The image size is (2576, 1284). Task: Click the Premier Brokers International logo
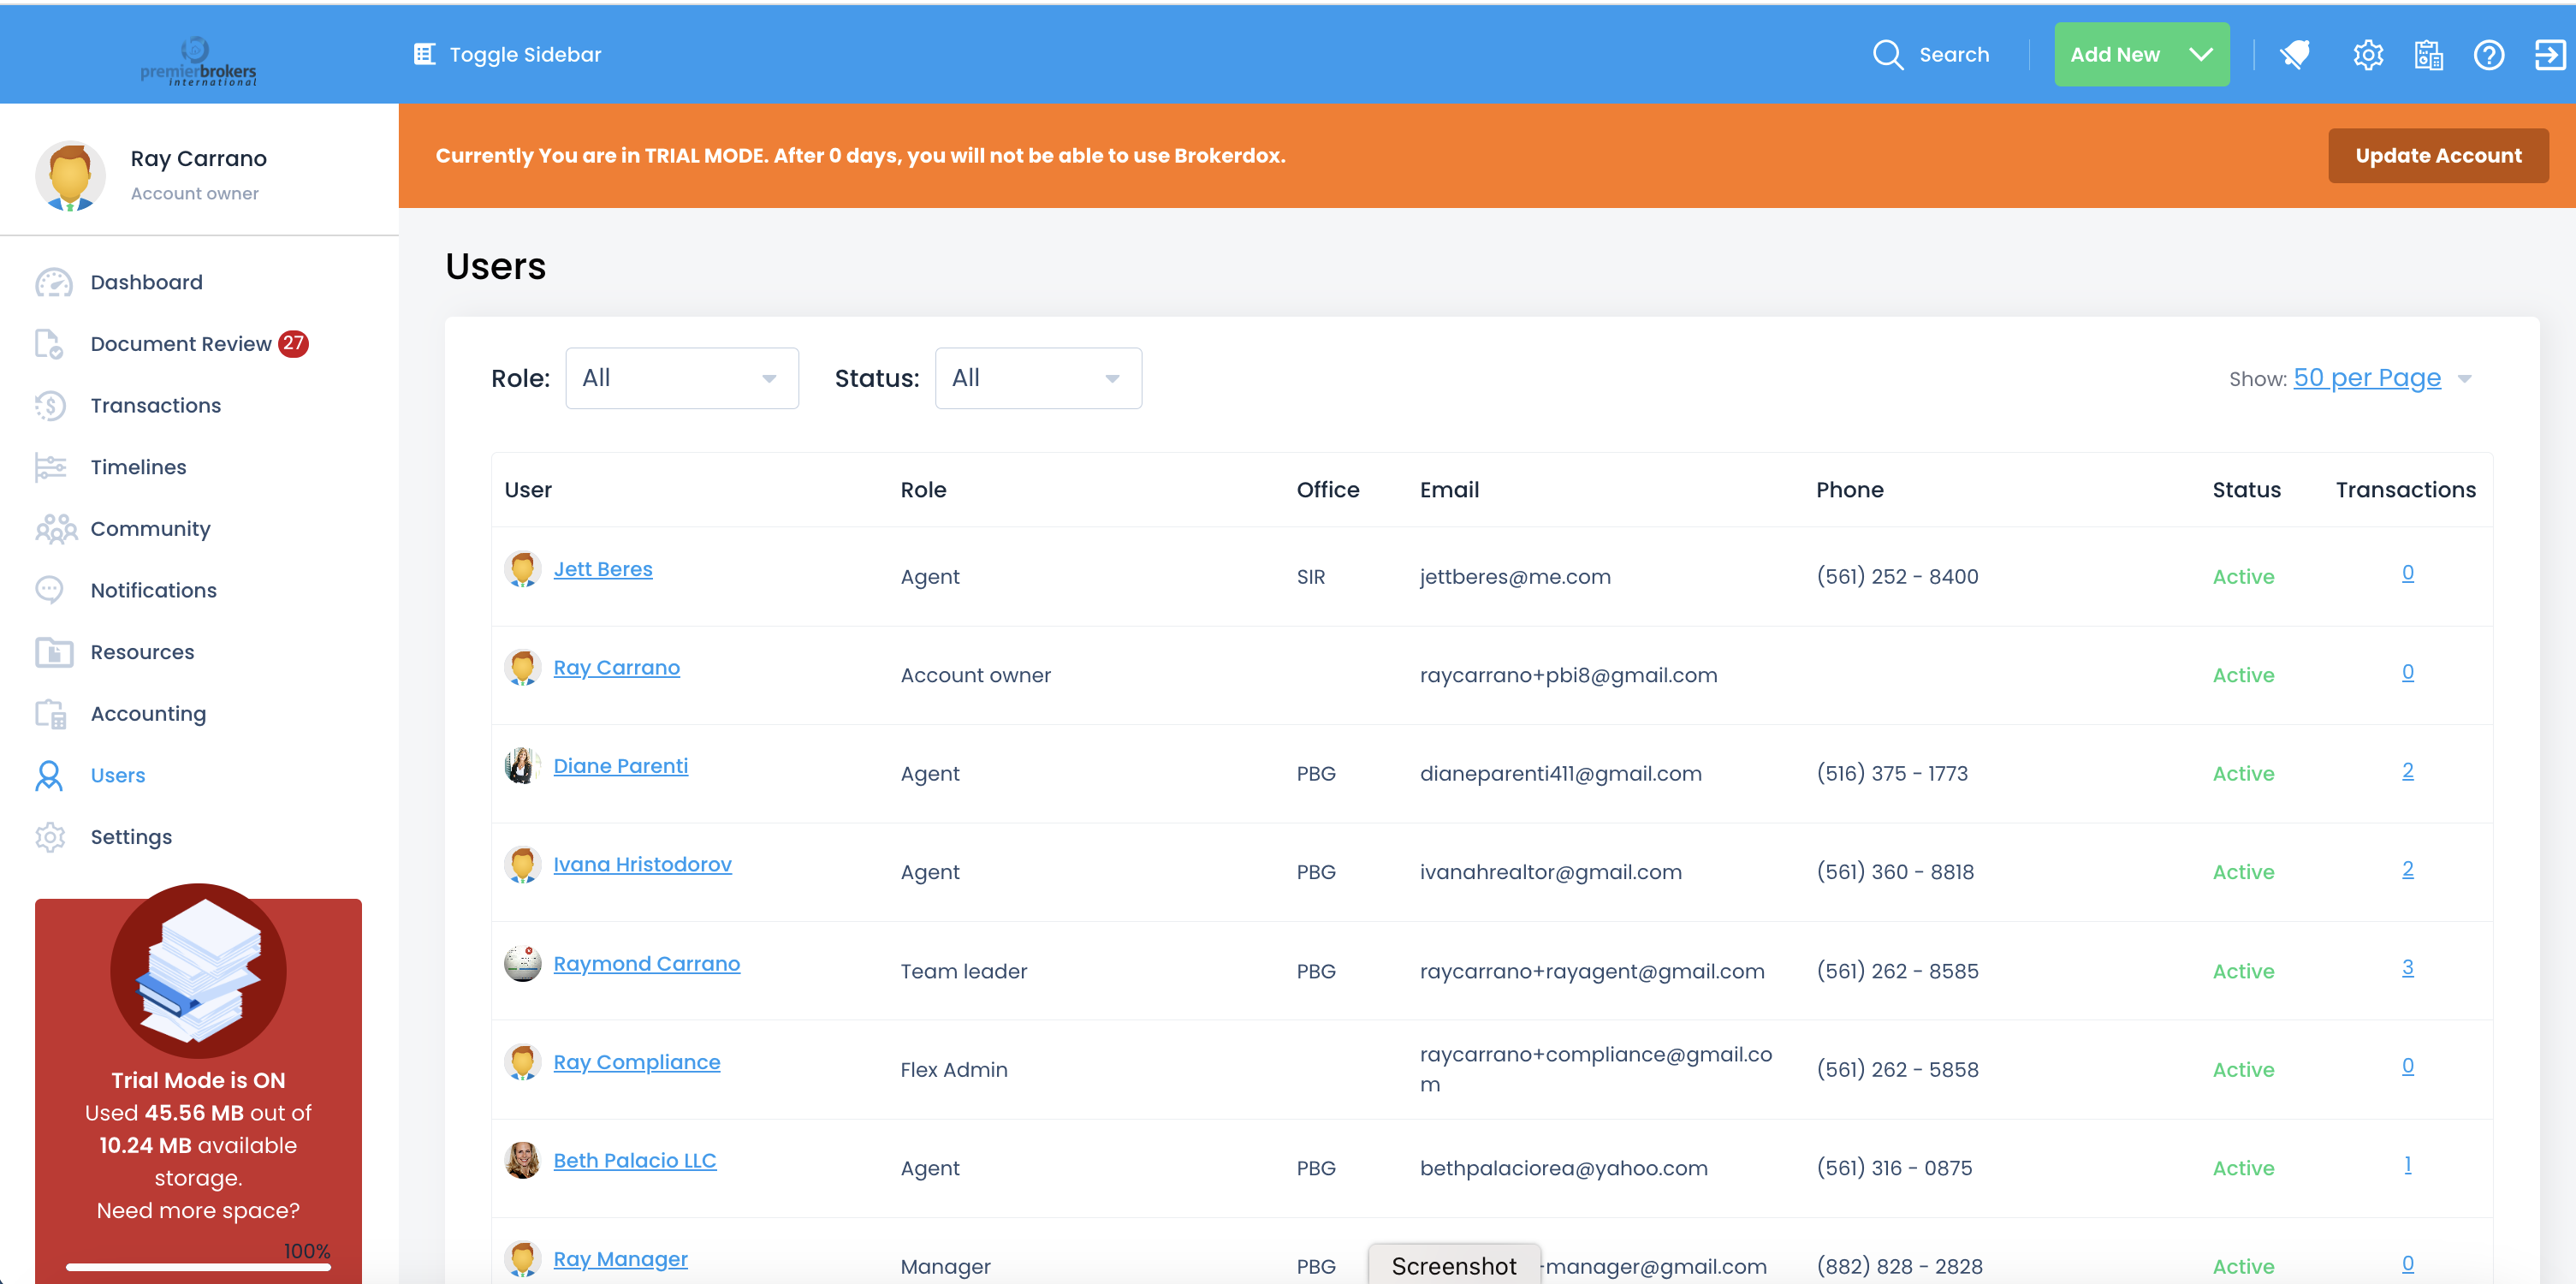click(x=198, y=61)
